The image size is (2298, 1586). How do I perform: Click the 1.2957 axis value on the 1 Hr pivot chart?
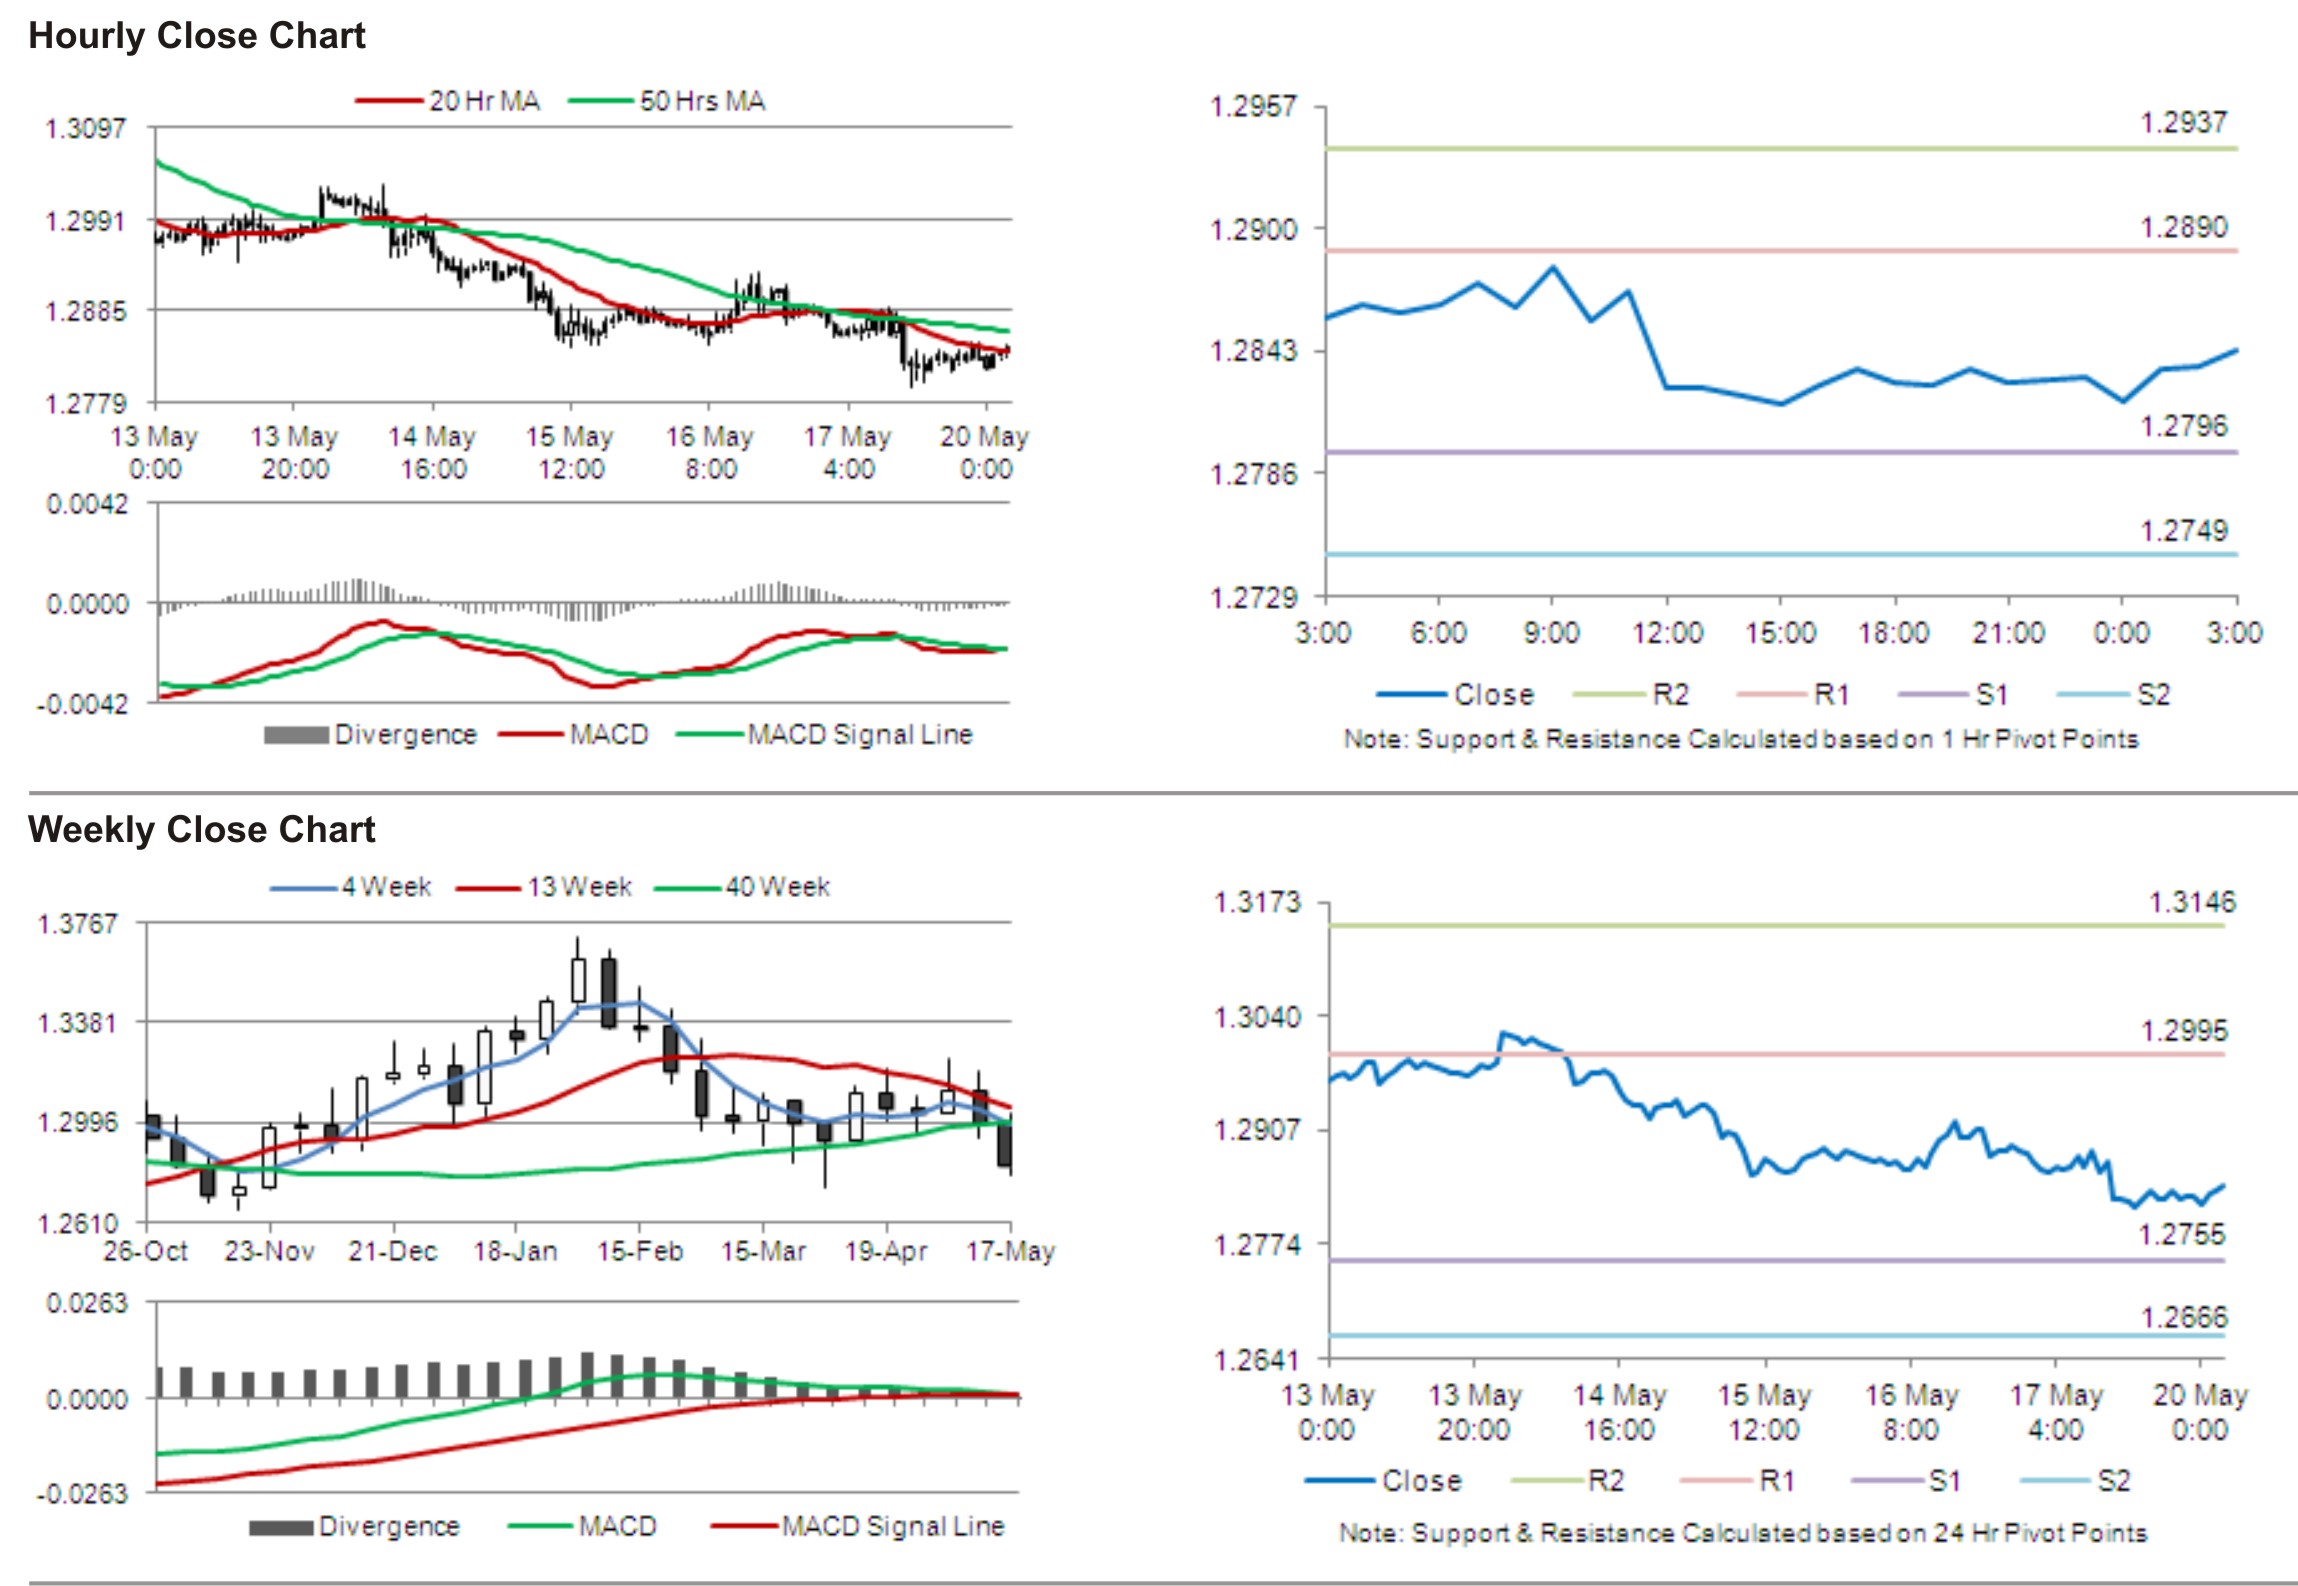tap(1253, 106)
